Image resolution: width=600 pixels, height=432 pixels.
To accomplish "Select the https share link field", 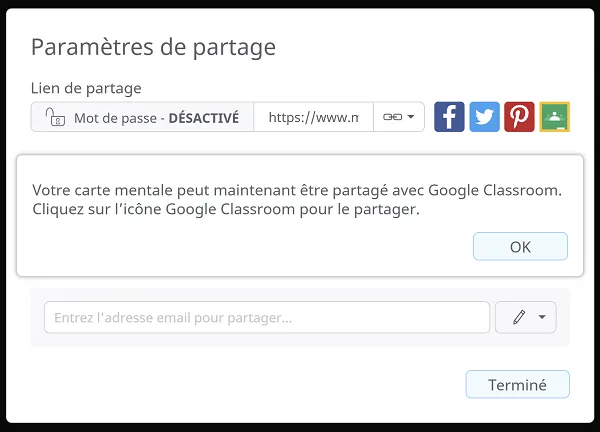I will (x=313, y=117).
